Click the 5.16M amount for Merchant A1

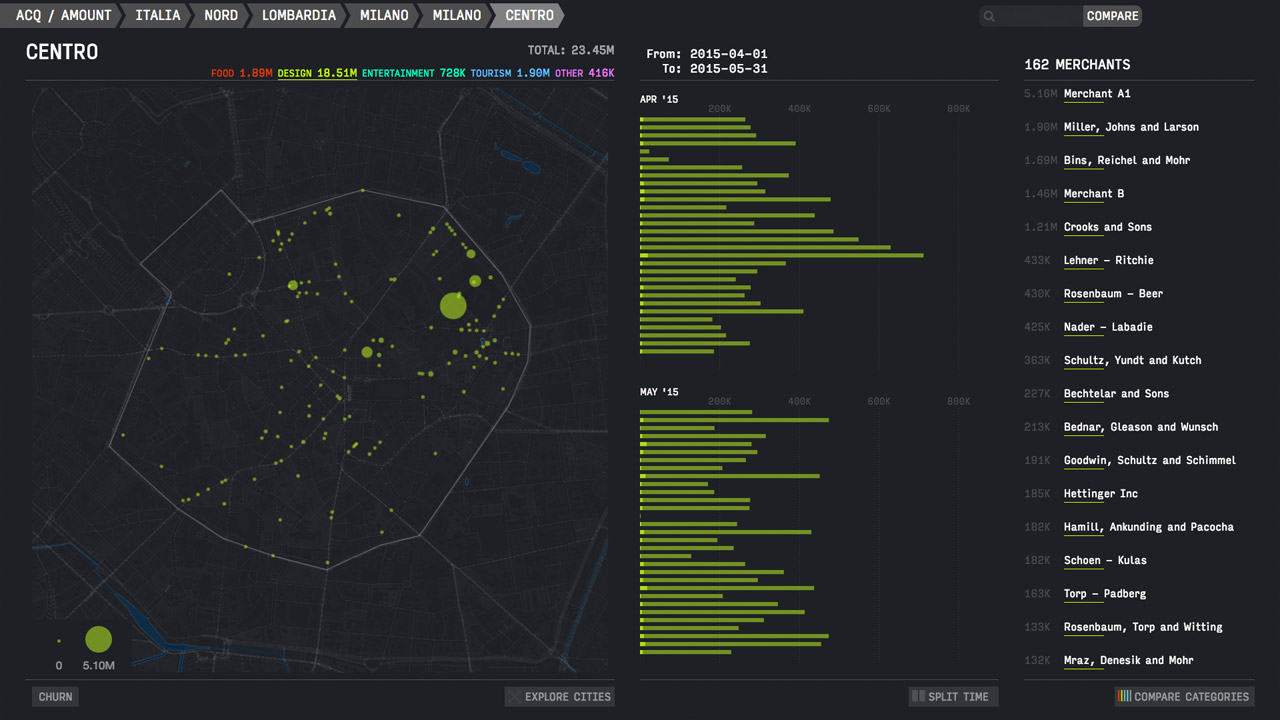[1040, 94]
